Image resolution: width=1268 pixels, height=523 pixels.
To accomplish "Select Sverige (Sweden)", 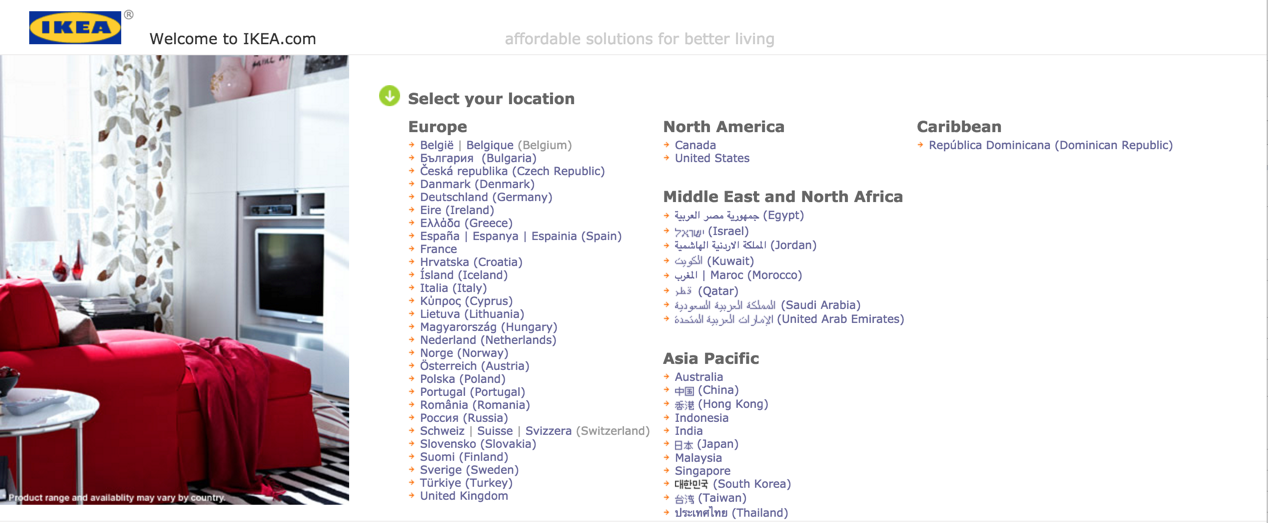I will coord(469,470).
